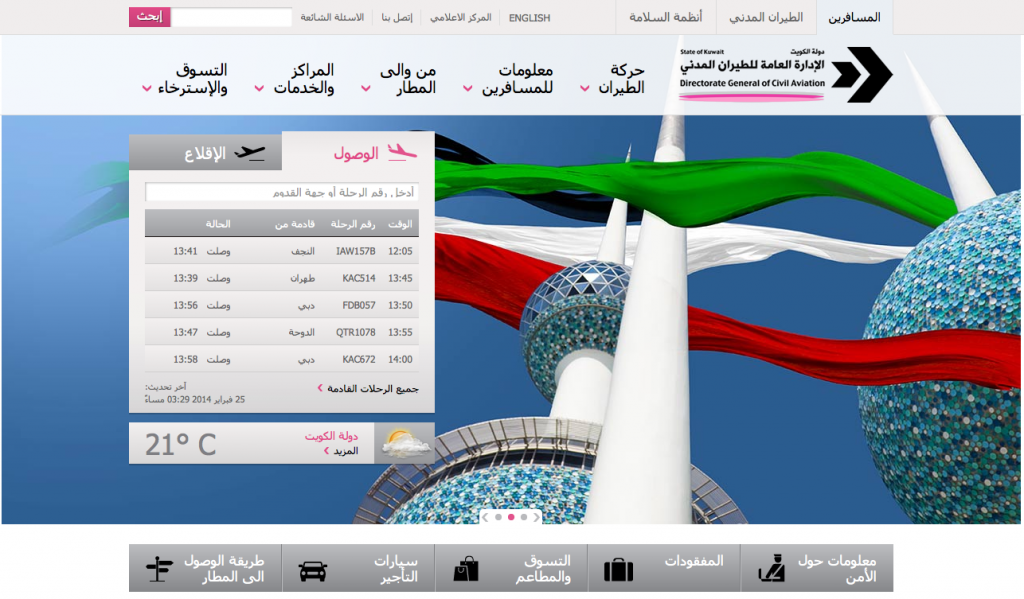Open the أنظمة السلامة tab

(665, 17)
